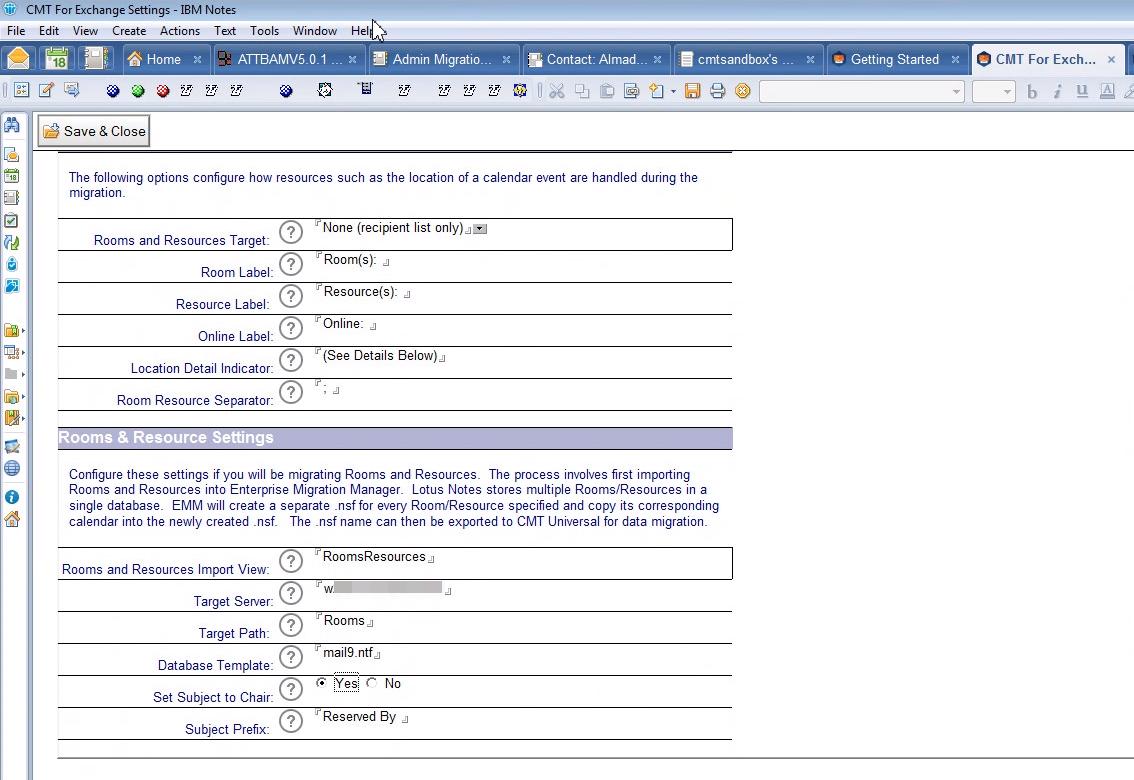Click the binoculars search icon in the sidebar

[12, 125]
